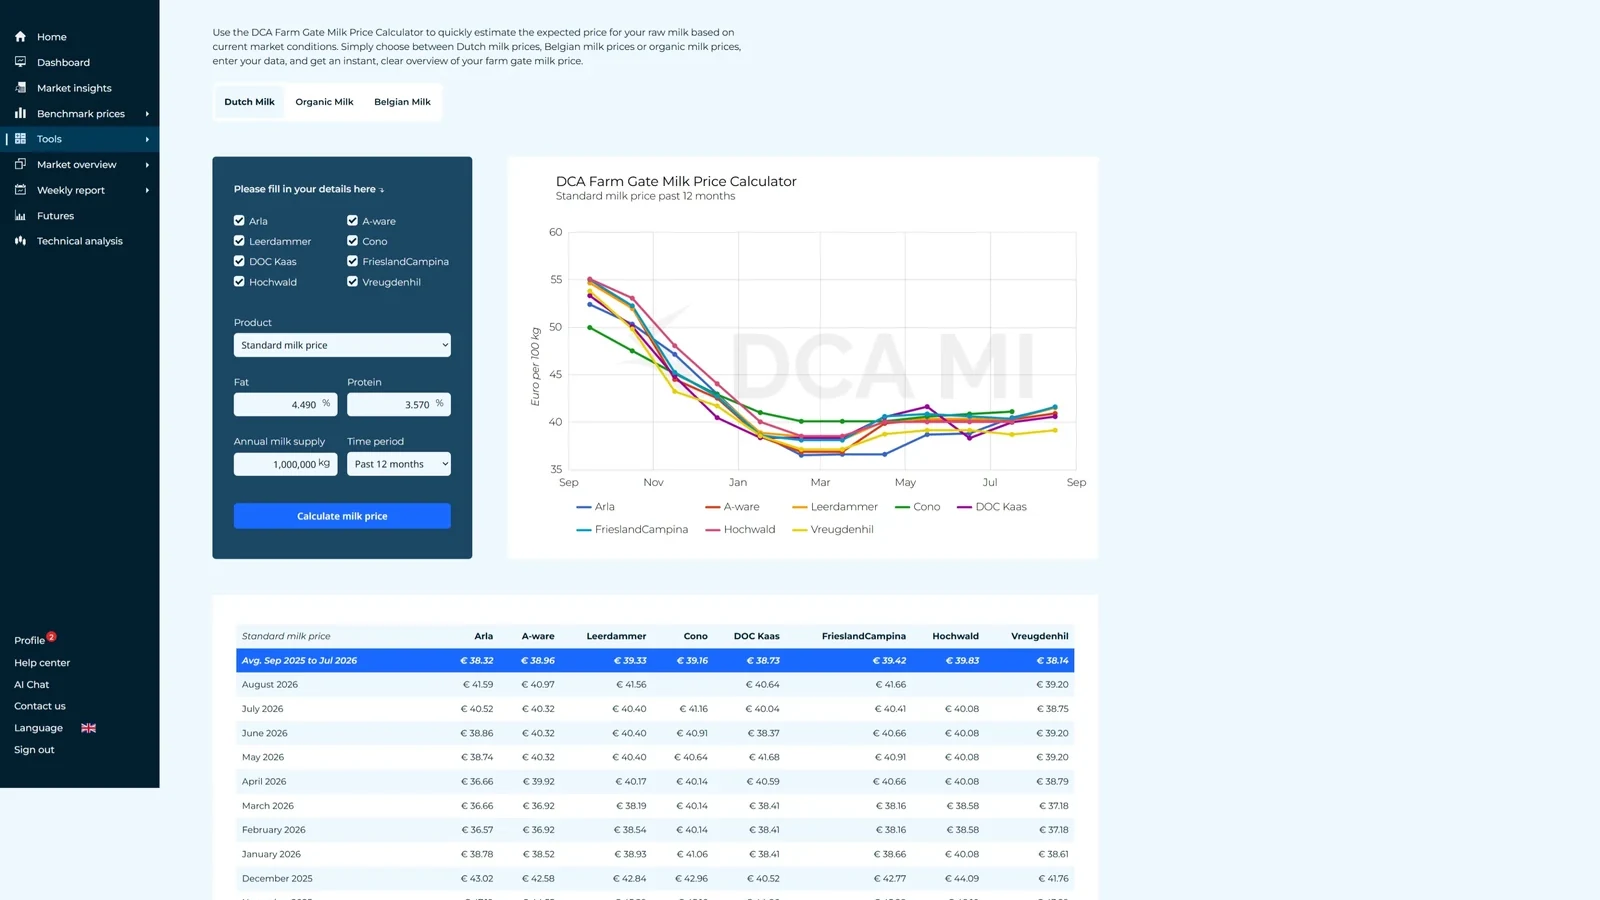The width and height of the screenshot is (1600, 900).
Task: Click the Home icon in sidebar
Action: [x=20, y=37]
